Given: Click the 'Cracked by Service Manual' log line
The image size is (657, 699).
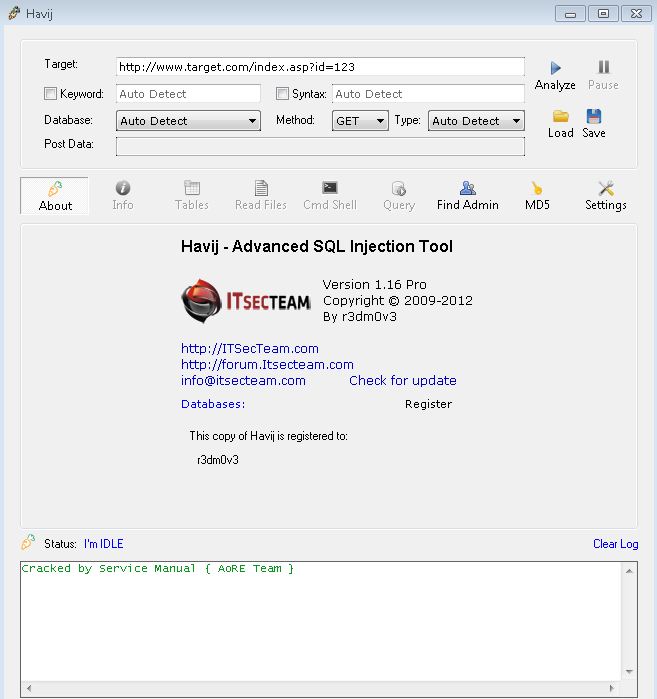Looking at the screenshot, I should click(157, 568).
